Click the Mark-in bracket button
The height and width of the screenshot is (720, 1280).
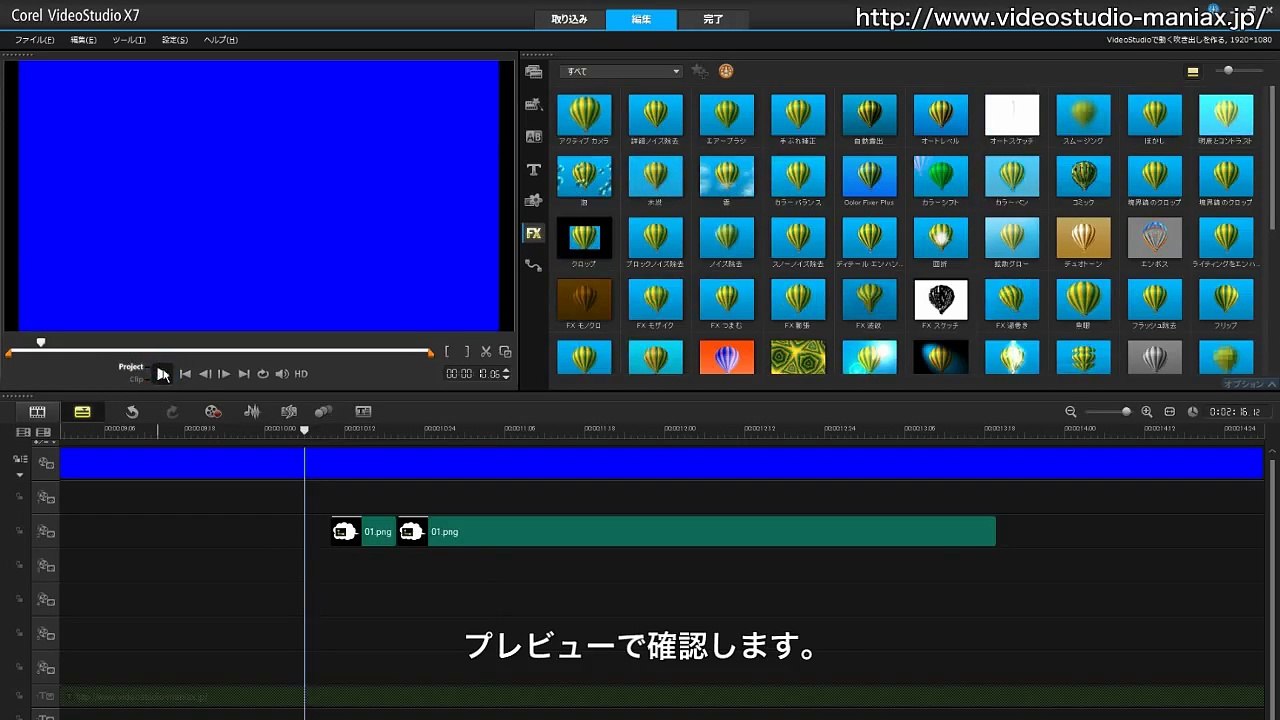point(447,351)
